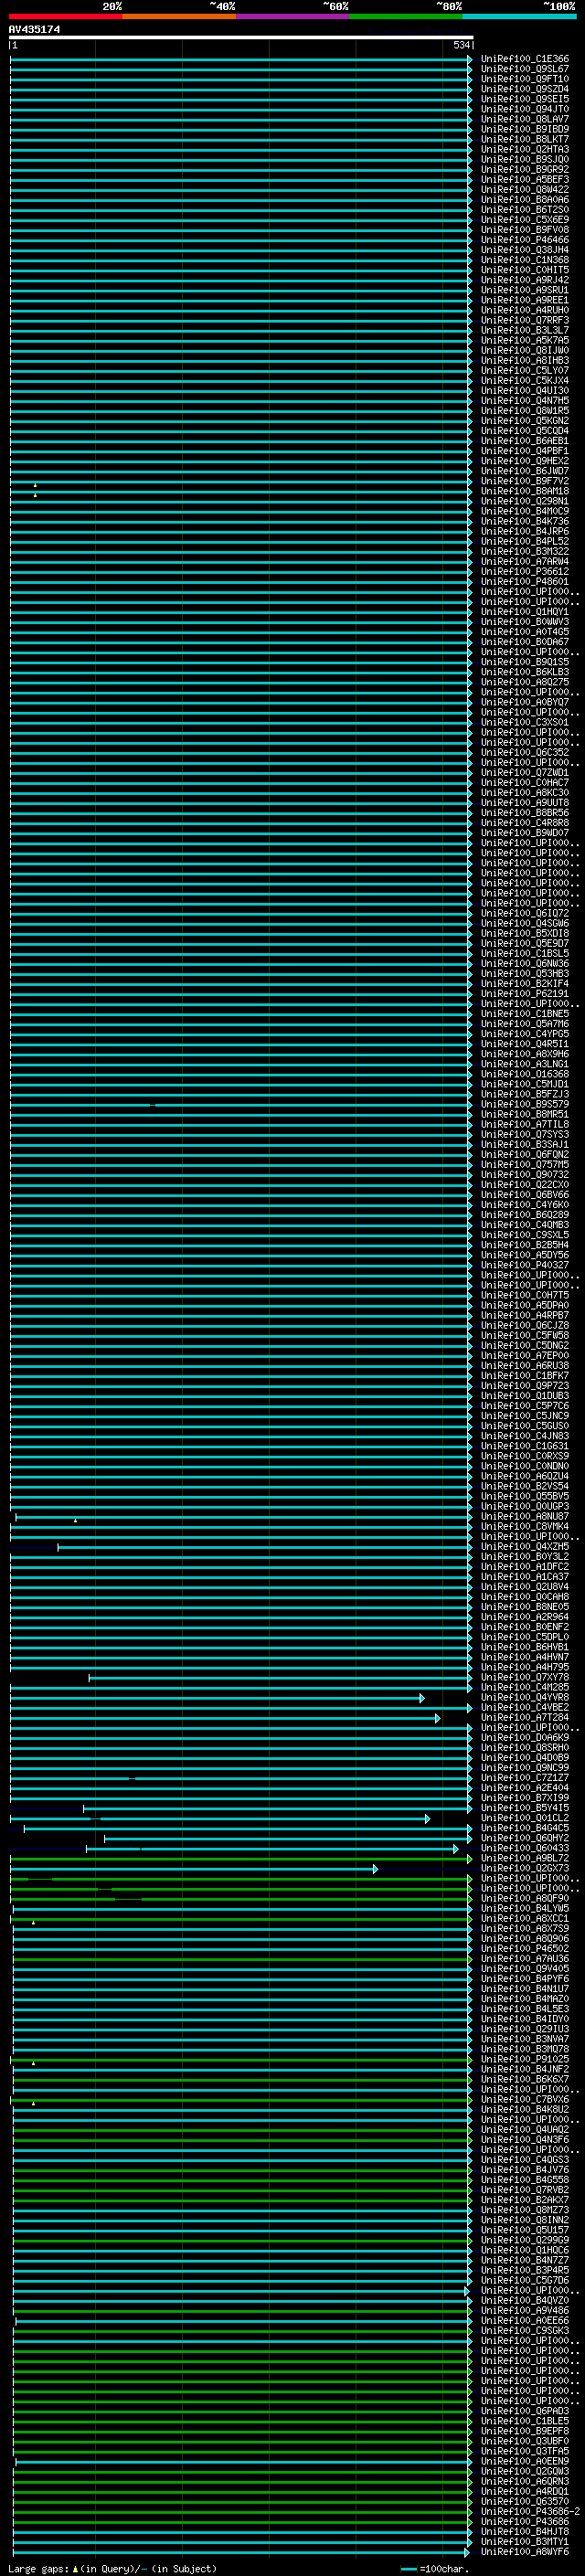Select hit label UniRef100_A5BEF3
585x2576 pixels.
click(x=525, y=180)
